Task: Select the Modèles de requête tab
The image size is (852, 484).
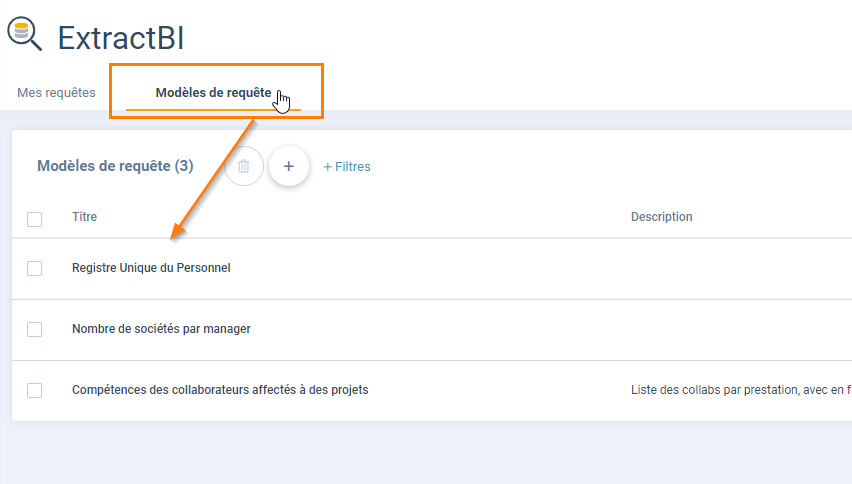Action: pos(213,93)
